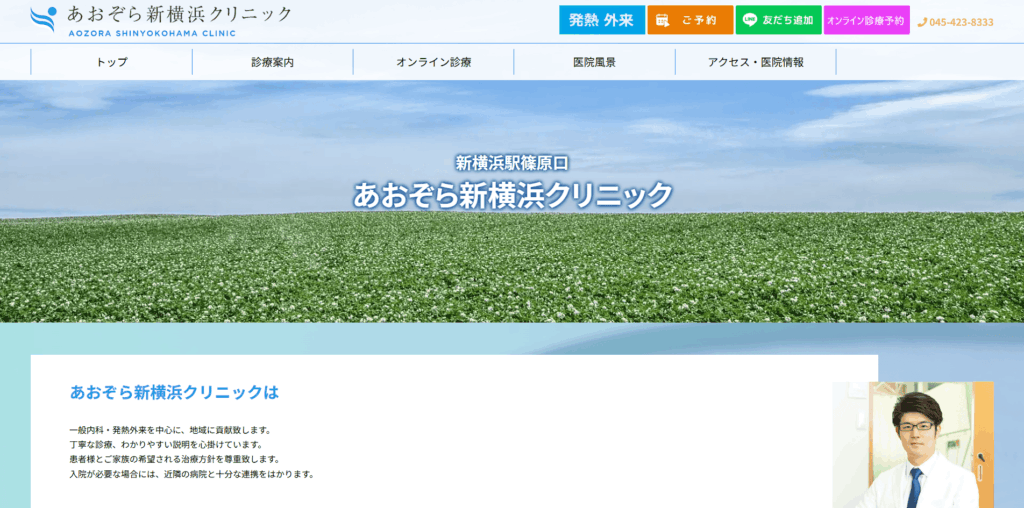Click the LINE icon on 友だち追加 button

(750, 20)
